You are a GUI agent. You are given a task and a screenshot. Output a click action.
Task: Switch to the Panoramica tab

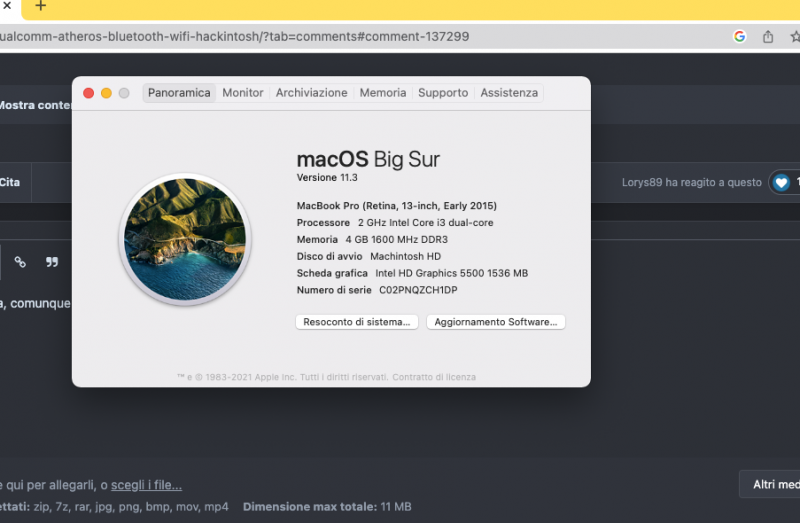tap(179, 93)
